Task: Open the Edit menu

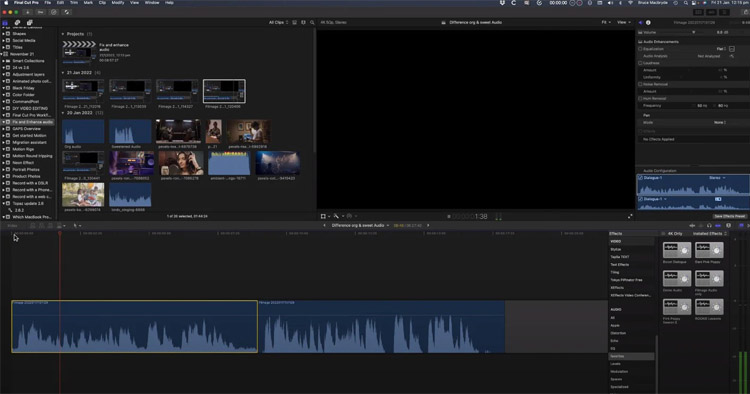Action: tap(60, 2)
